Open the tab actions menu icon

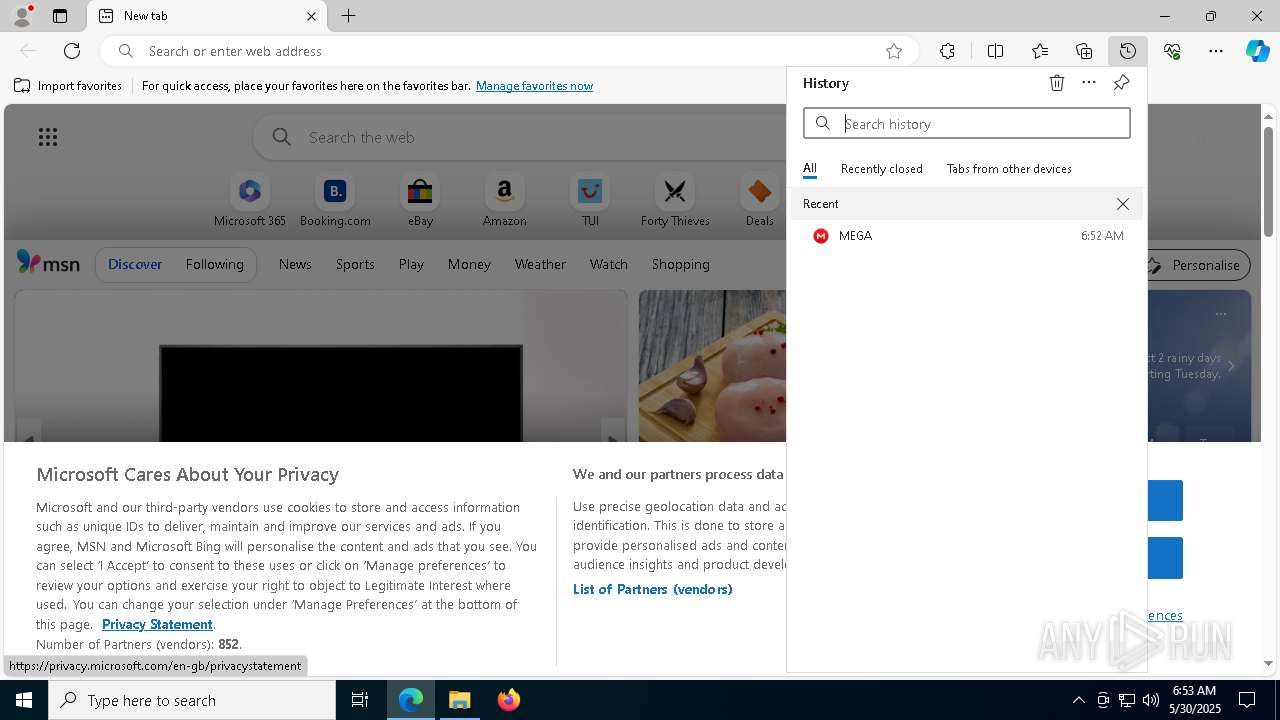(x=60, y=16)
